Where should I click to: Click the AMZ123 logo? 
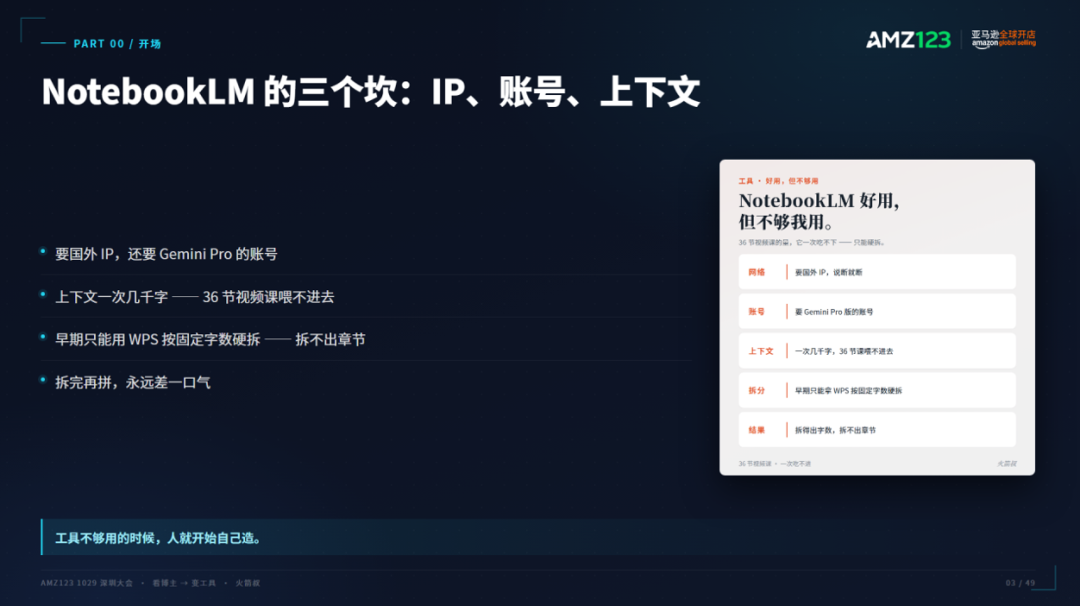pyautogui.click(x=908, y=40)
